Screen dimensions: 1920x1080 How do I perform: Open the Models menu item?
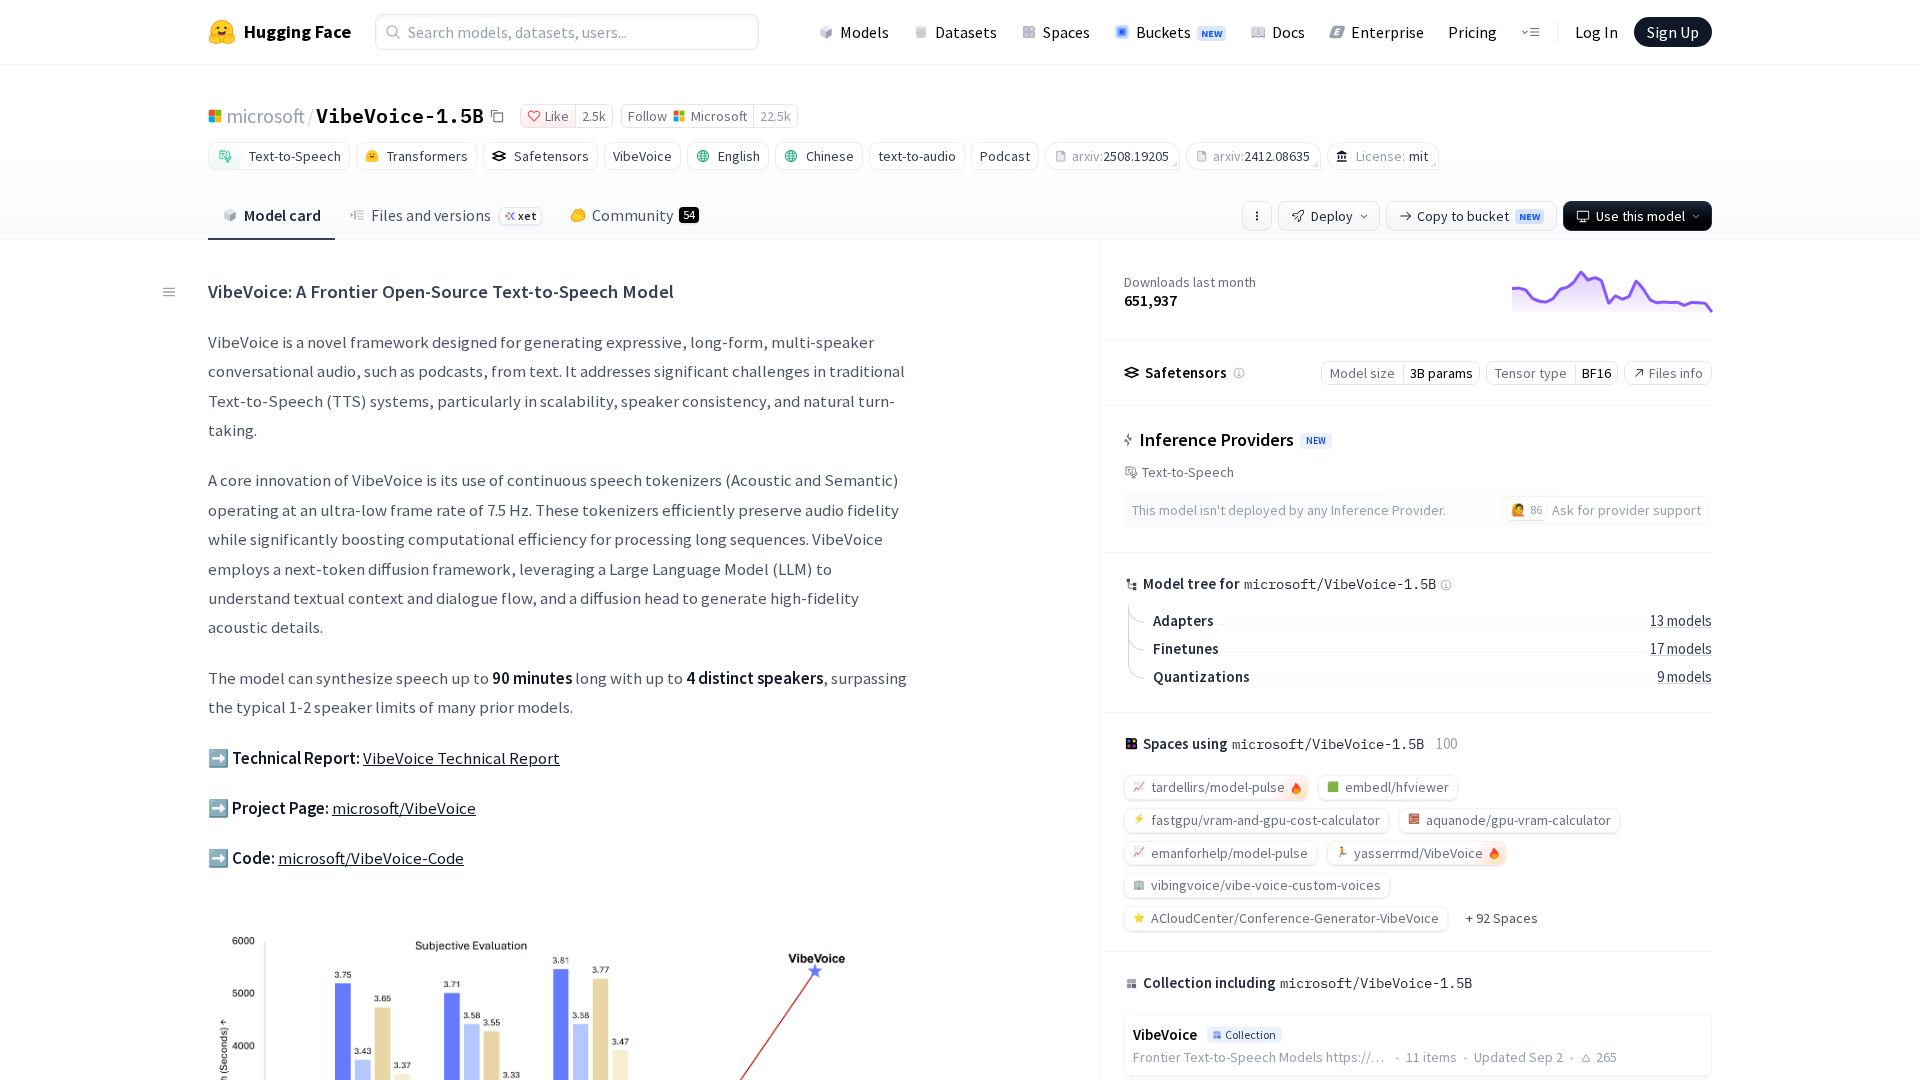[x=854, y=32]
